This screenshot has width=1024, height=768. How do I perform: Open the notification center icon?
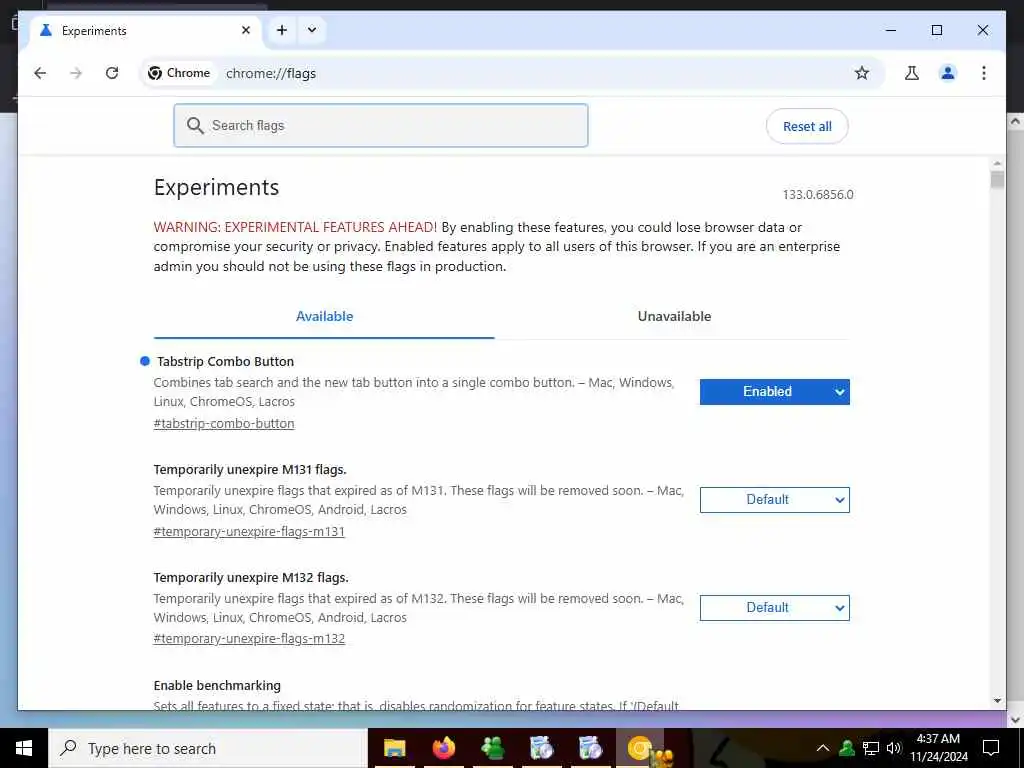(991, 748)
